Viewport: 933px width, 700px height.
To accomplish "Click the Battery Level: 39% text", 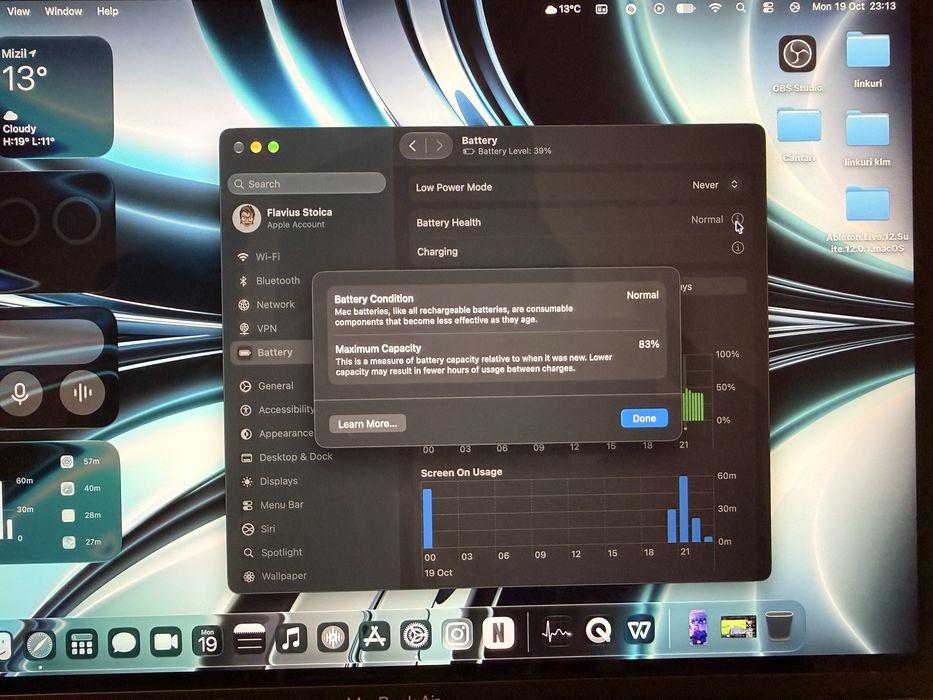I will tap(514, 151).
